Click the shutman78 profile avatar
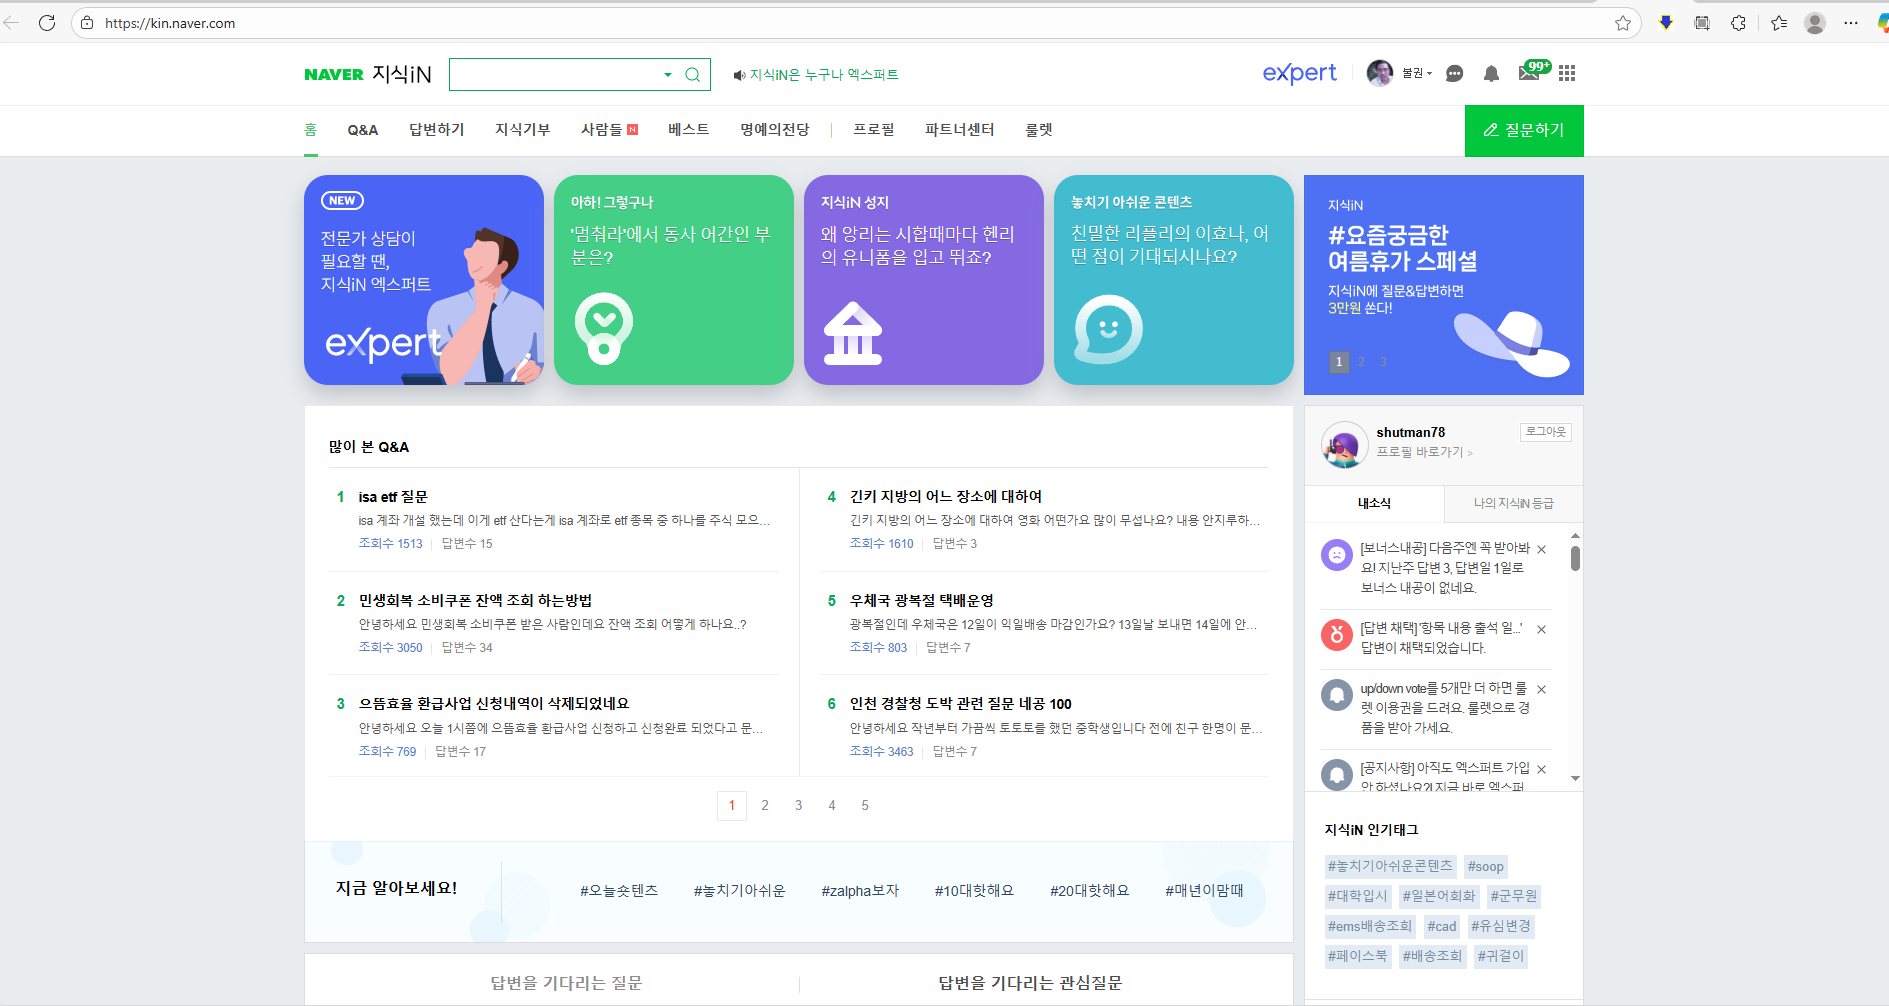 (1344, 445)
